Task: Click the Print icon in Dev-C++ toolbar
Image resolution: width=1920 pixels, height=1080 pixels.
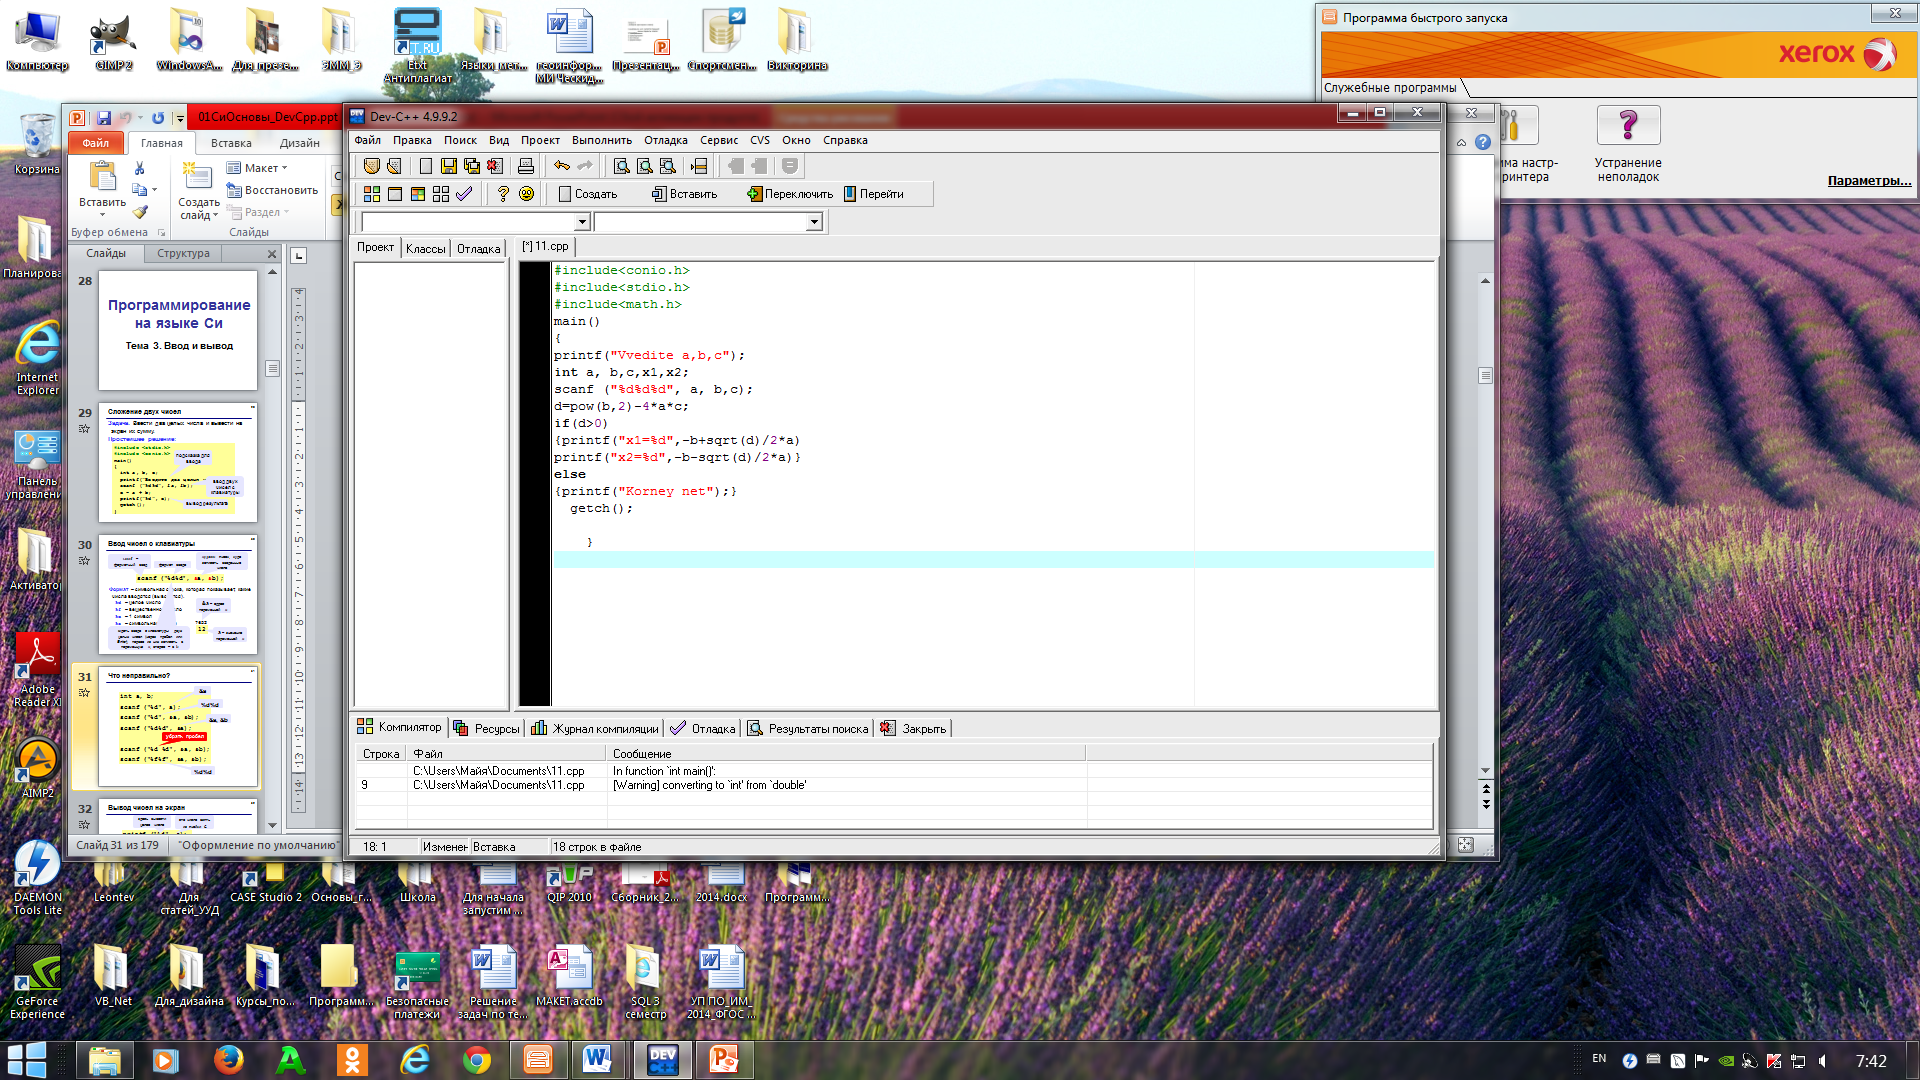Action: click(x=525, y=166)
